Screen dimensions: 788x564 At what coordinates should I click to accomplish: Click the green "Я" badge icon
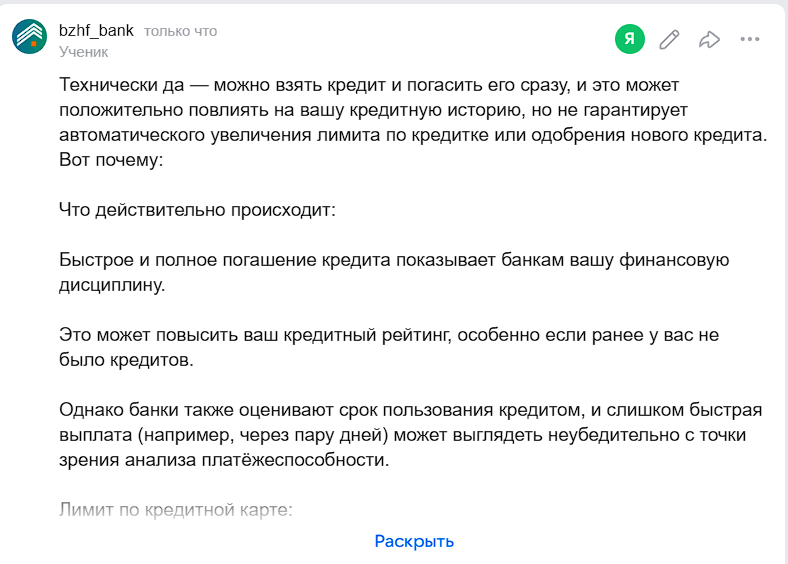[x=629, y=39]
